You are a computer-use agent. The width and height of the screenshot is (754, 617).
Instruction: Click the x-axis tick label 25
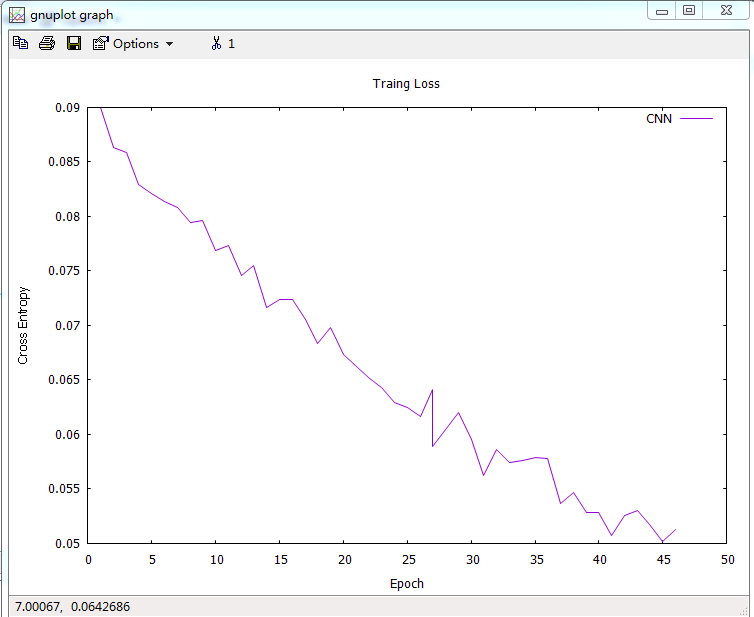pyautogui.click(x=409, y=560)
